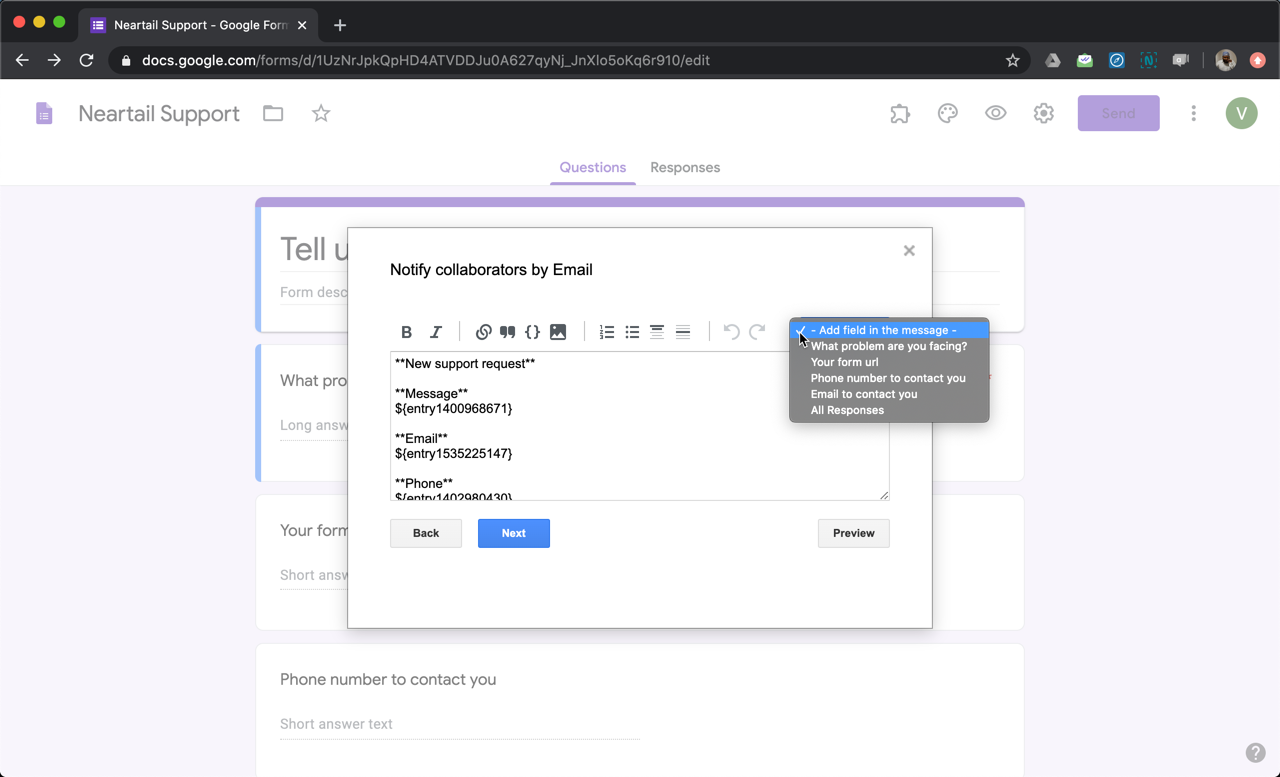The height and width of the screenshot is (777, 1280).
Task: Reload the browser page
Action: [x=87, y=60]
